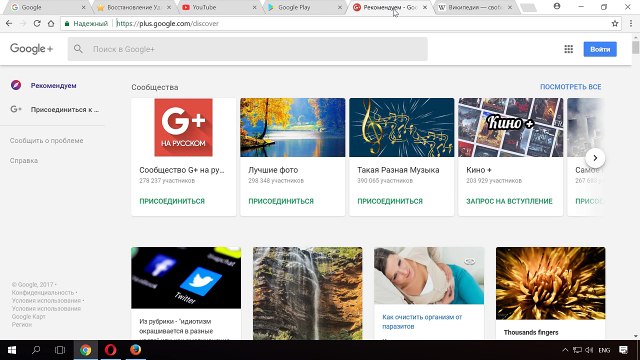Image resolution: width=640 pixels, height=360 pixels.
Task: Reload the page with refresh icon
Action: (37, 24)
